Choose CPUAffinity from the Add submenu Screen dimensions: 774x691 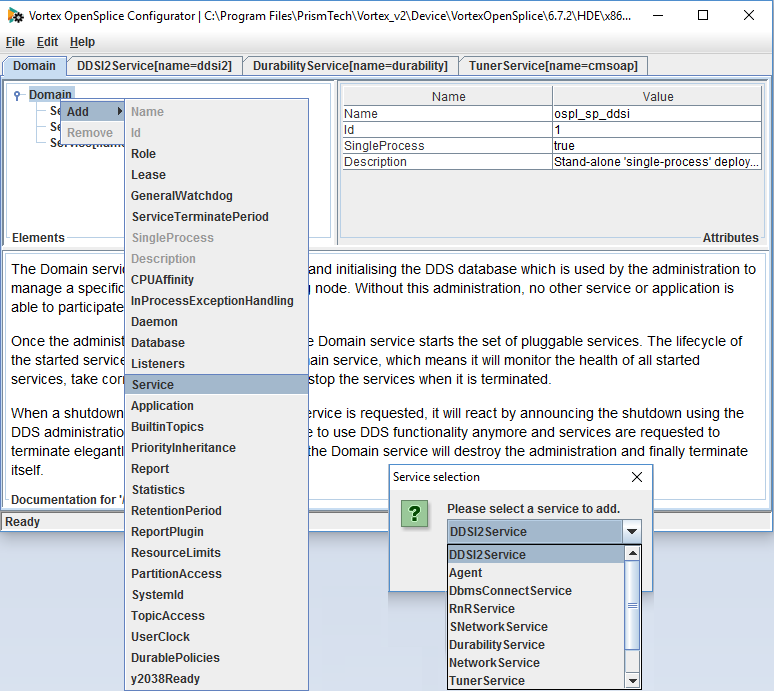pyautogui.click(x=217, y=280)
